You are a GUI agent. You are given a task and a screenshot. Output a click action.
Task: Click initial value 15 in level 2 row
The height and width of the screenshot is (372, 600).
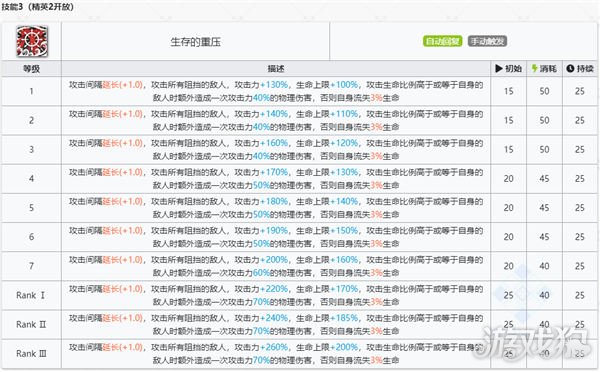509,121
